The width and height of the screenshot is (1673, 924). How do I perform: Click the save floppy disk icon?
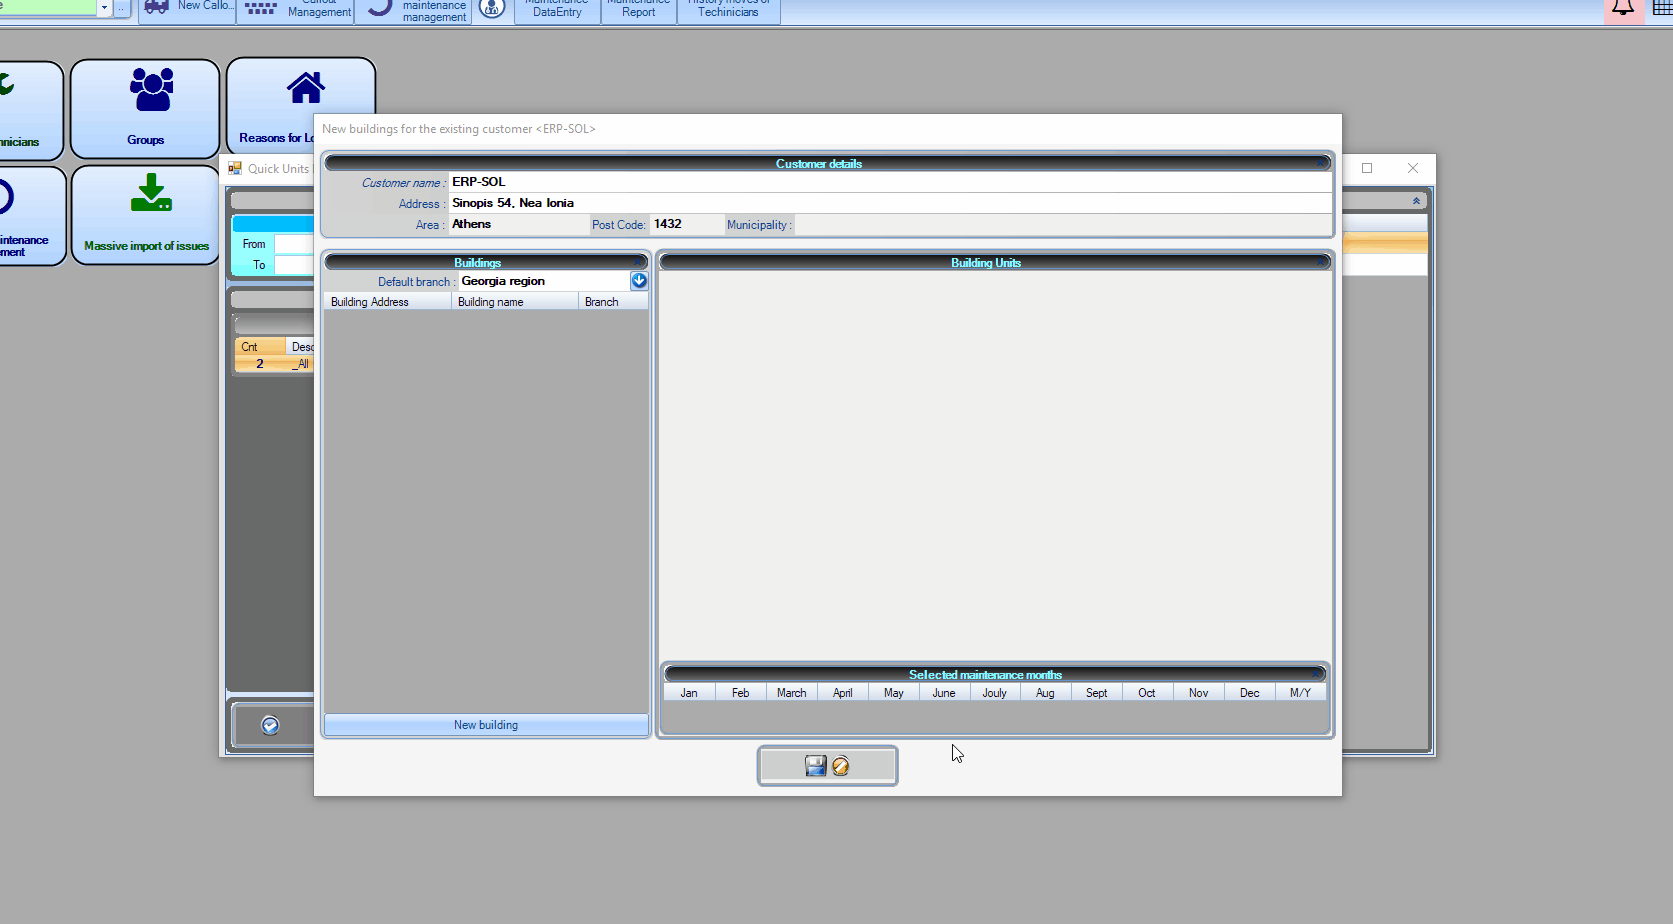pyautogui.click(x=815, y=766)
